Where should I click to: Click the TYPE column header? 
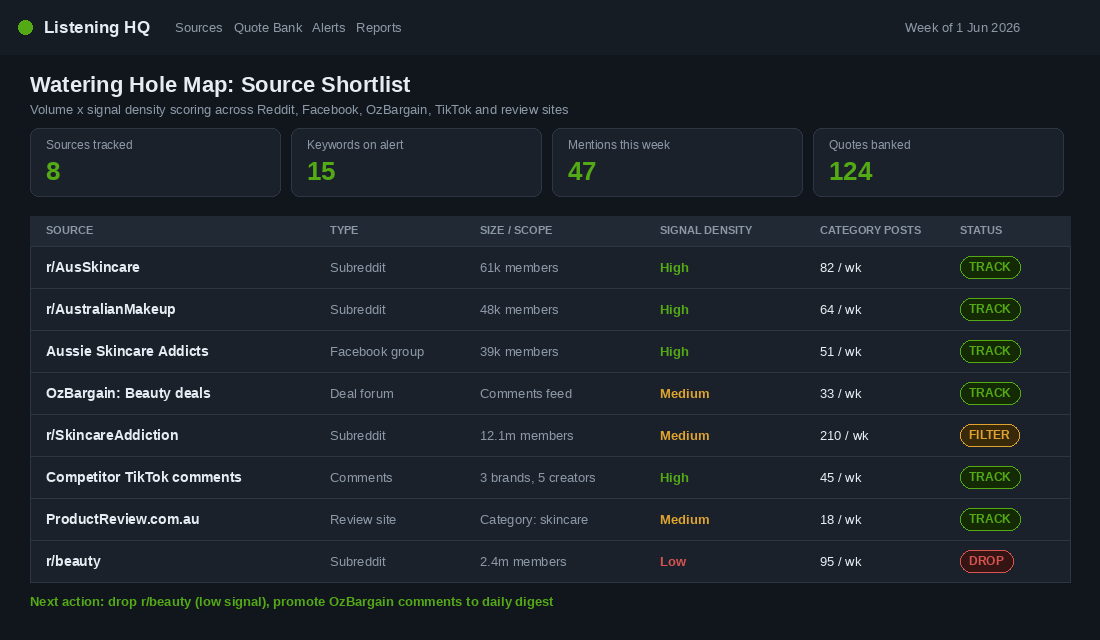point(344,230)
